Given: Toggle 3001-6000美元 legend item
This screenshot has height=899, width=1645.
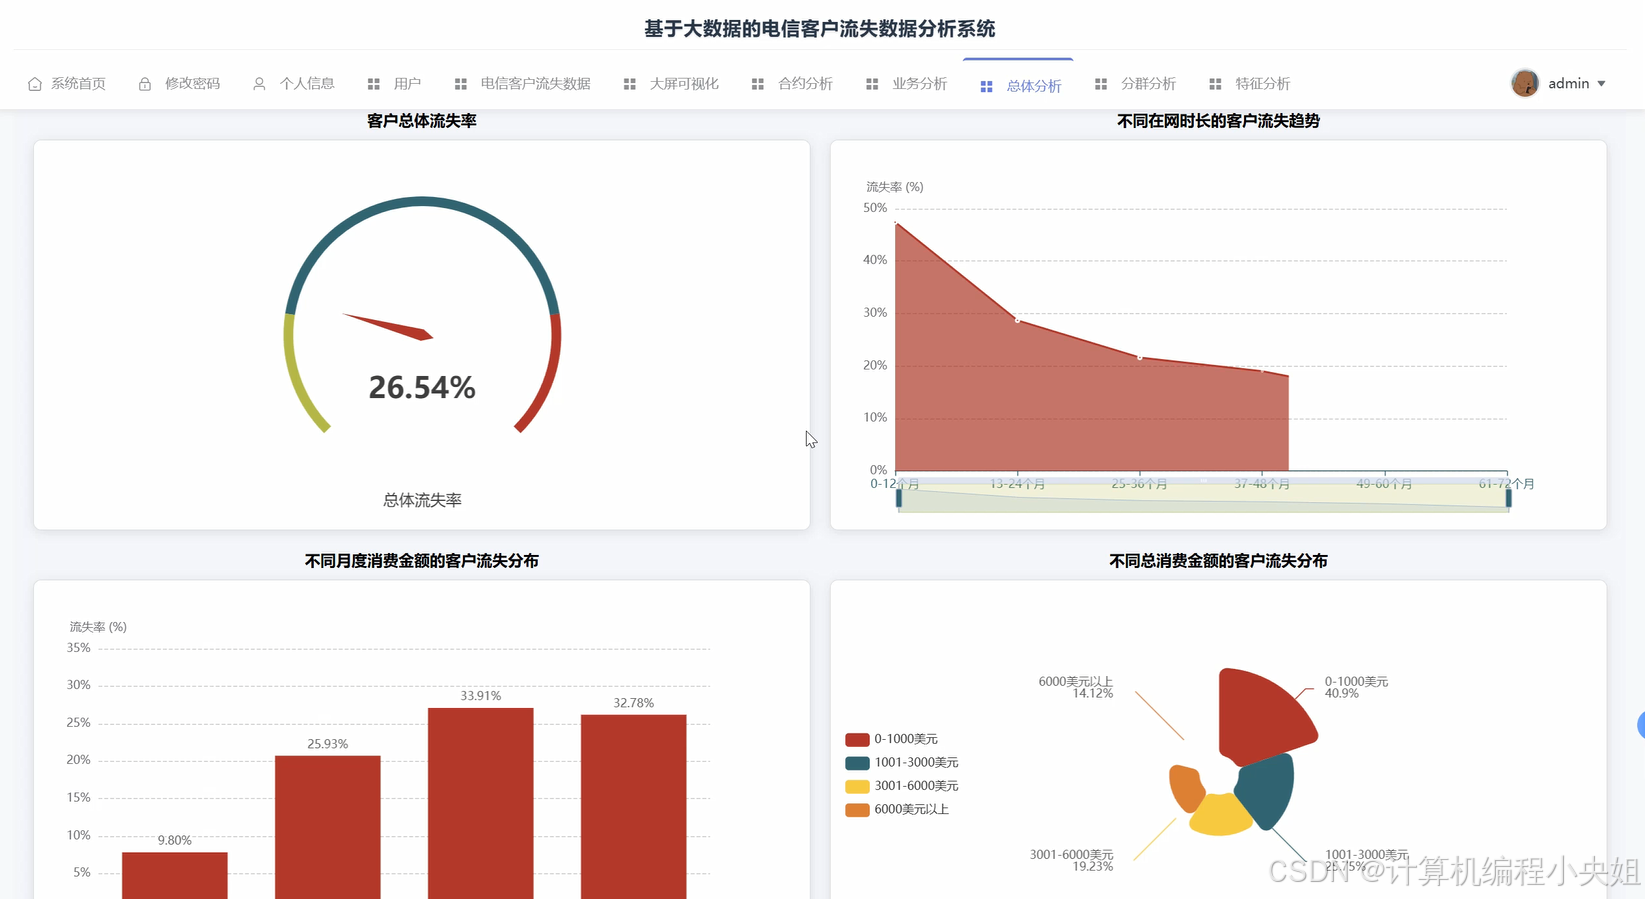Looking at the screenshot, I should pyautogui.click(x=902, y=786).
